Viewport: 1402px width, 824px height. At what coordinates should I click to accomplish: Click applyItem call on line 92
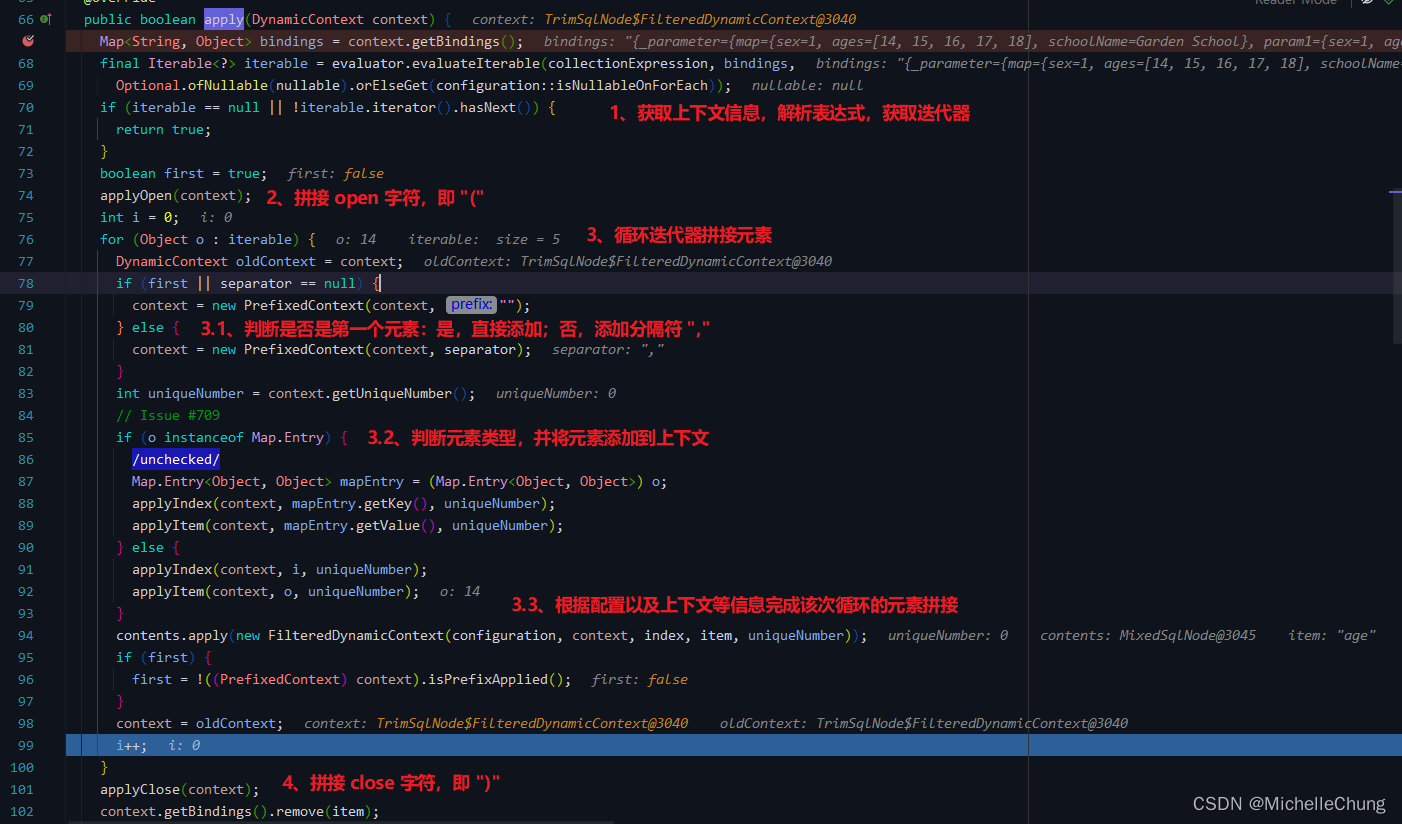tap(168, 591)
